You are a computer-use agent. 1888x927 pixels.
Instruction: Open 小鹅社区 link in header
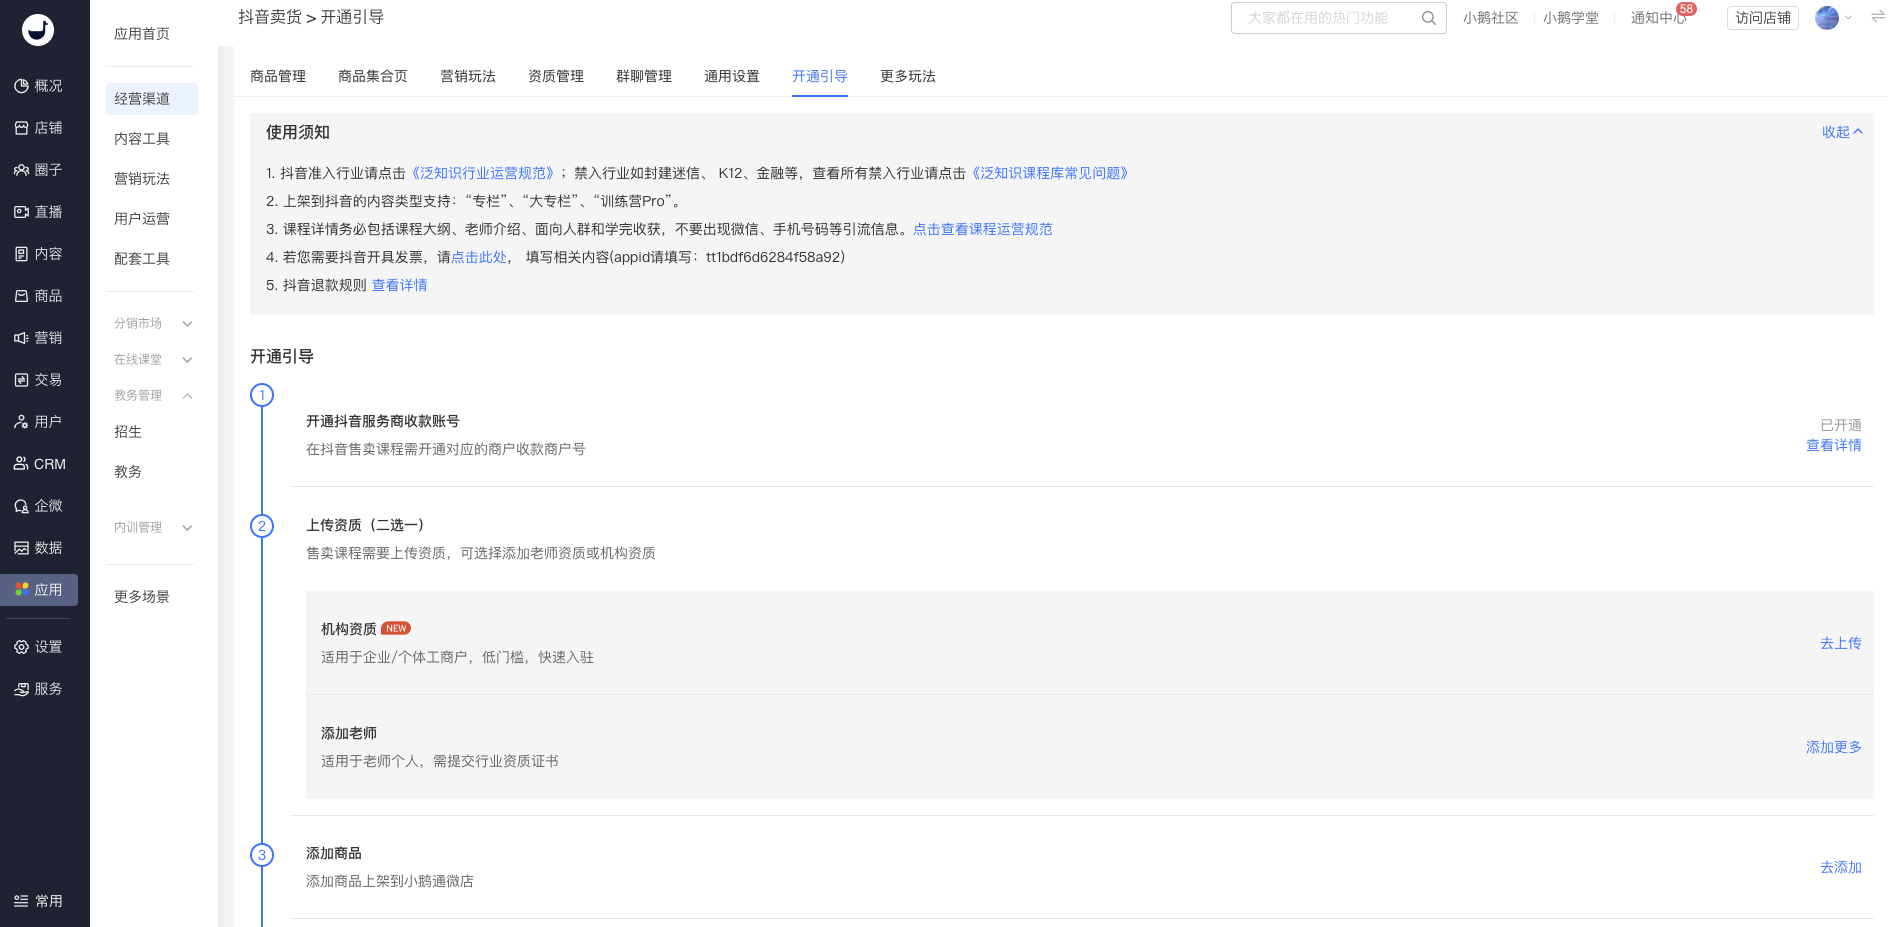[x=1490, y=18]
